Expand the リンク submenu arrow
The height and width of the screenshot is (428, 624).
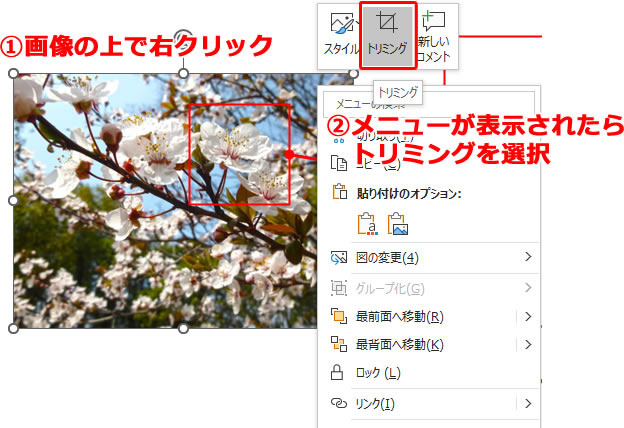click(x=527, y=404)
